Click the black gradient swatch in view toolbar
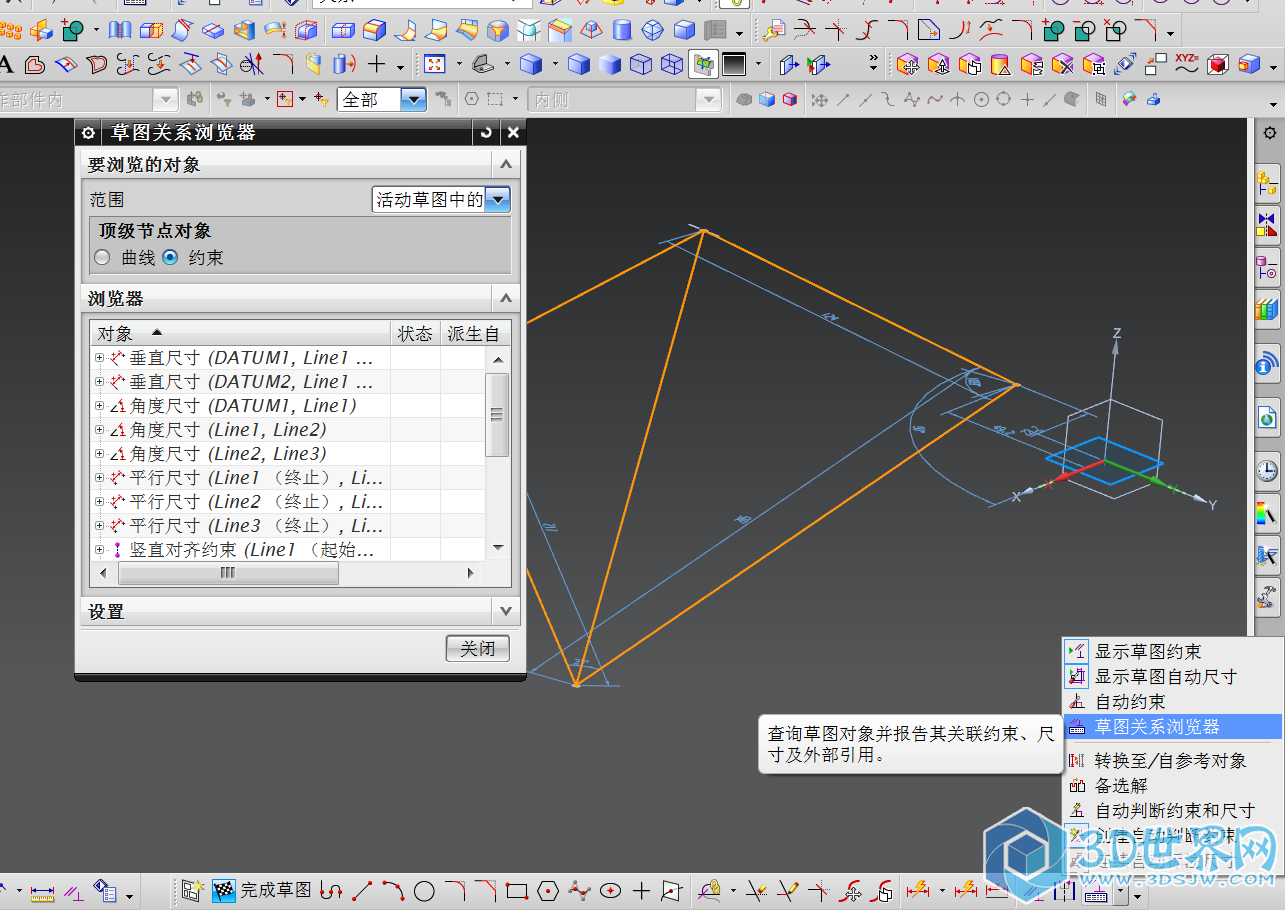This screenshot has height=910, width=1285. point(735,65)
